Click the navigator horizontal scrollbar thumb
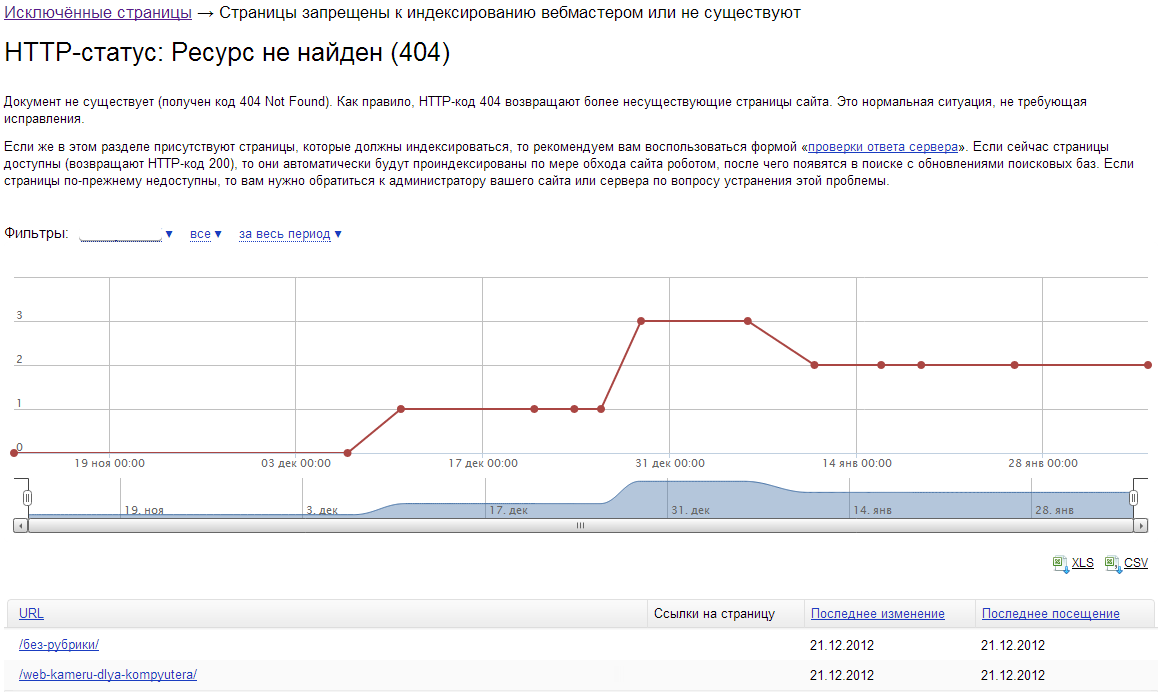1170x692 pixels. tap(580, 525)
